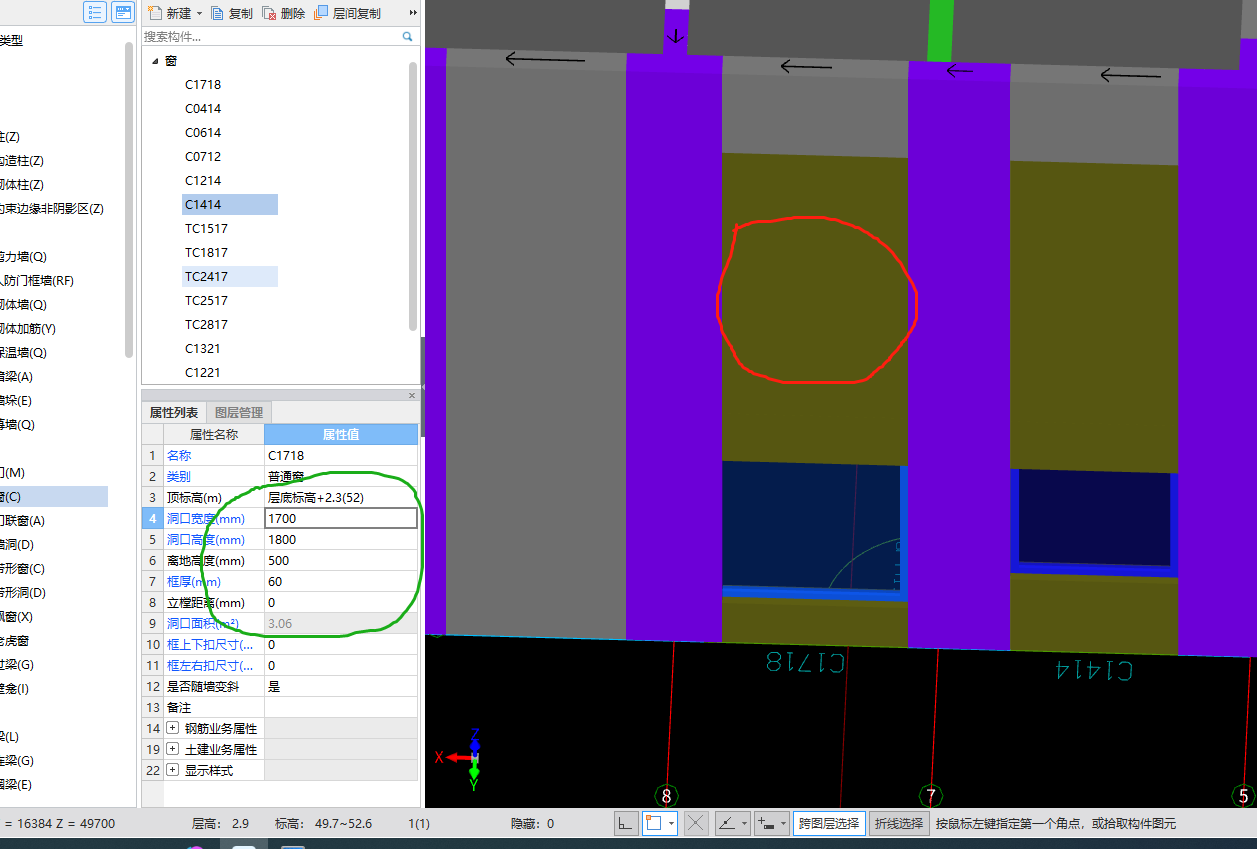Expand the 显示样式 group
This screenshot has height=849, width=1257.
(x=173, y=770)
